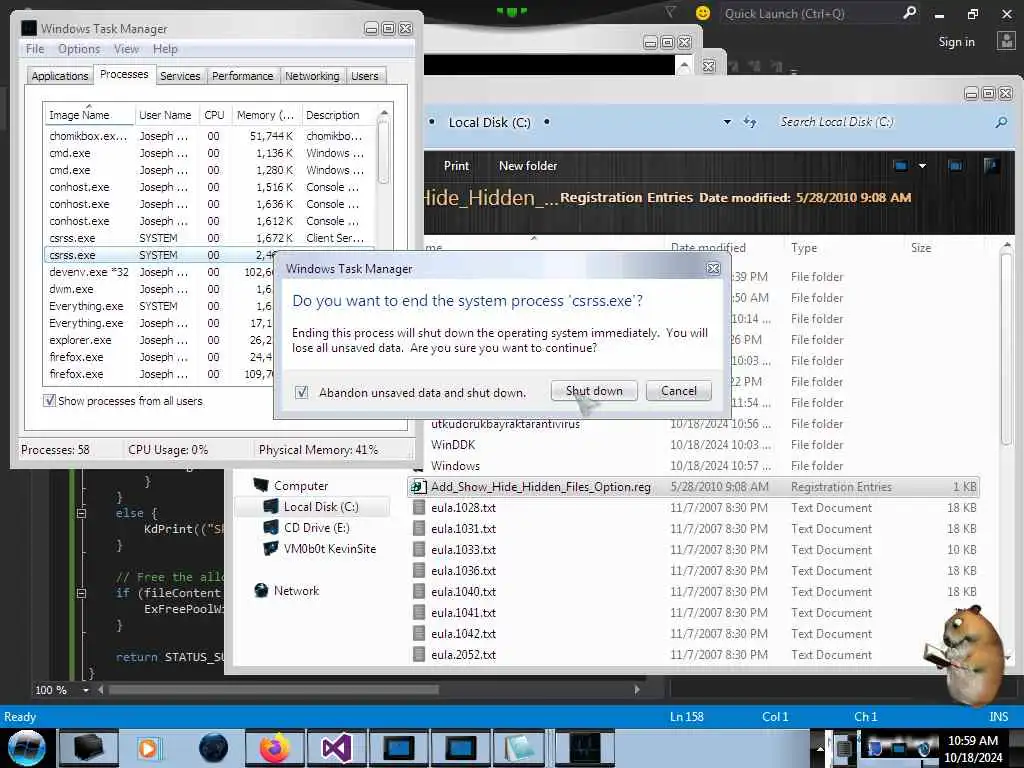Open the Options menu in Task Manager

coord(79,49)
